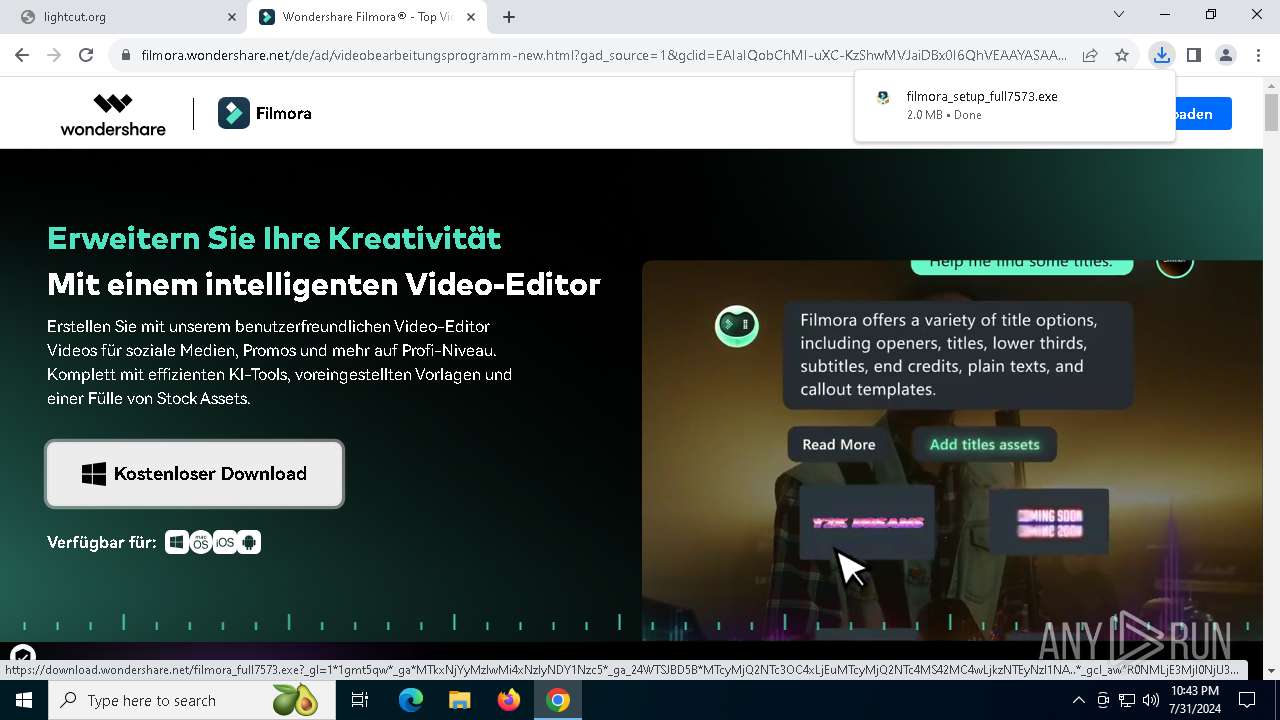The width and height of the screenshot is (1280, 720).
Task: Click Kostenloser Download button
Action: 195,474
